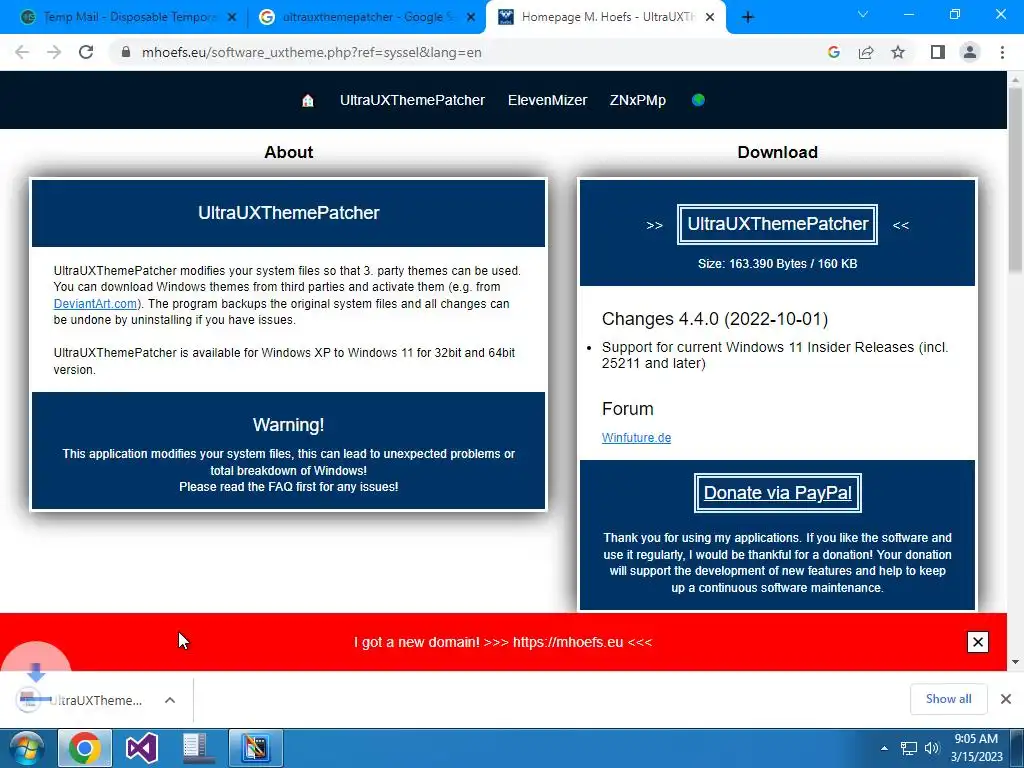This screenshot has height=768, width=1024.
Task: Click the Changes 4.4.0 heading
Action: coord(715,319)
